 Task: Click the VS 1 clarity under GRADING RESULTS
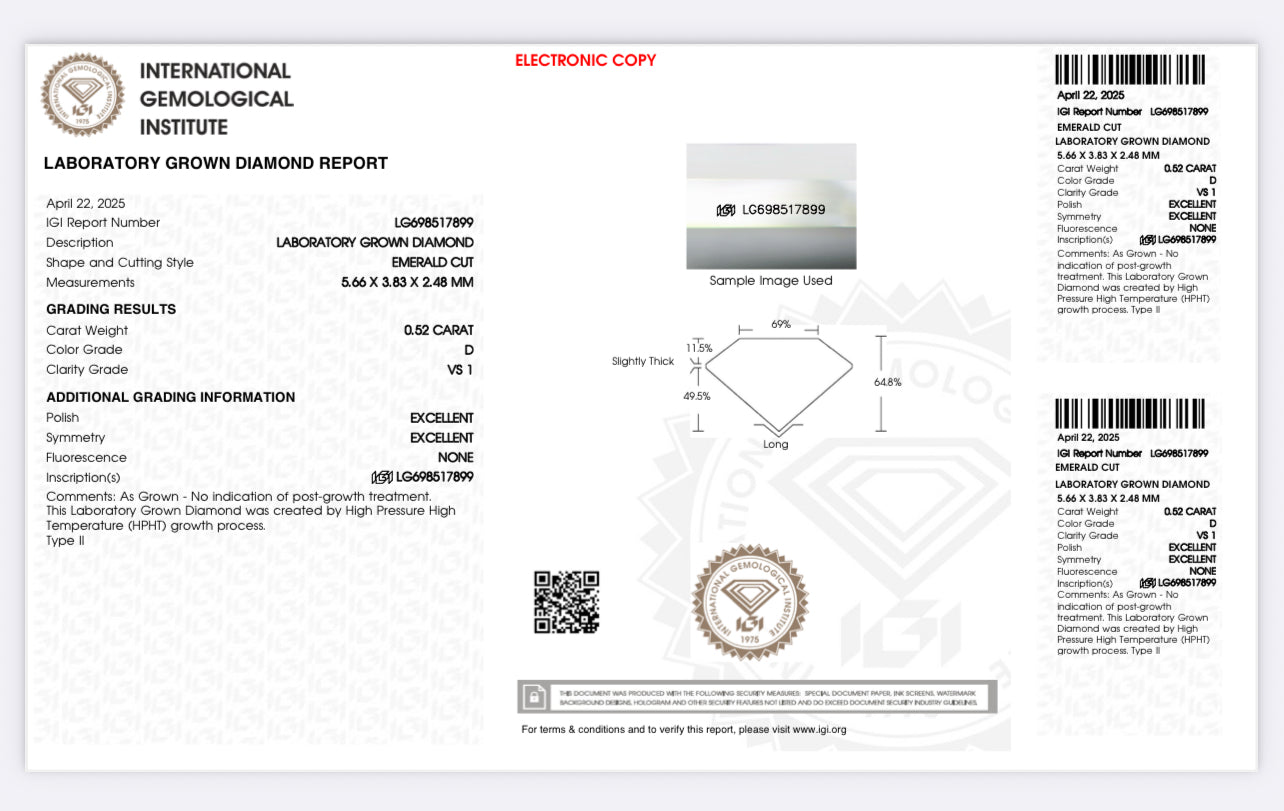(460, 370)
